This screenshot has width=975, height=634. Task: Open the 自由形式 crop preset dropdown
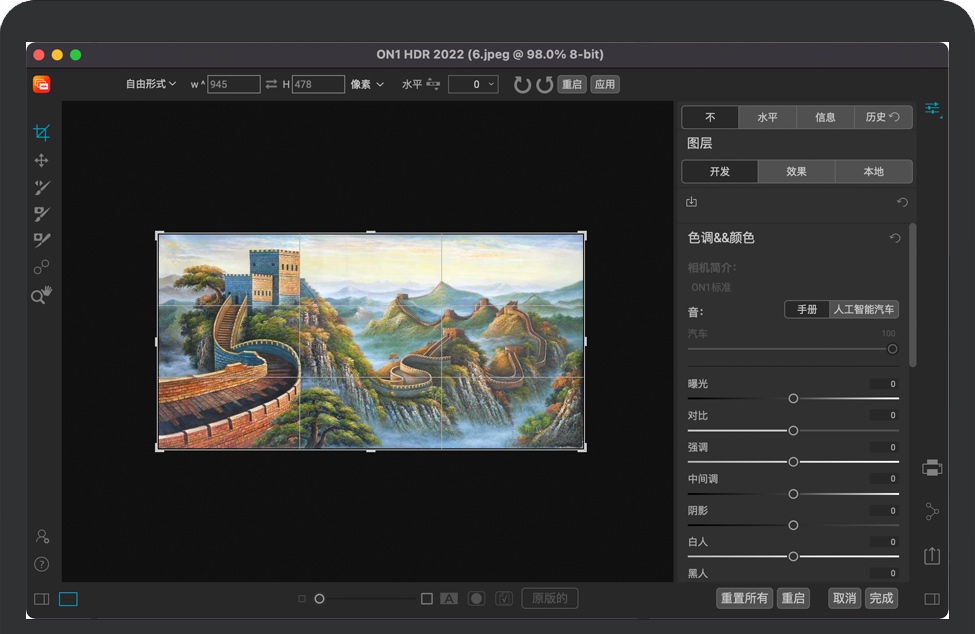[x=151, y=85]
